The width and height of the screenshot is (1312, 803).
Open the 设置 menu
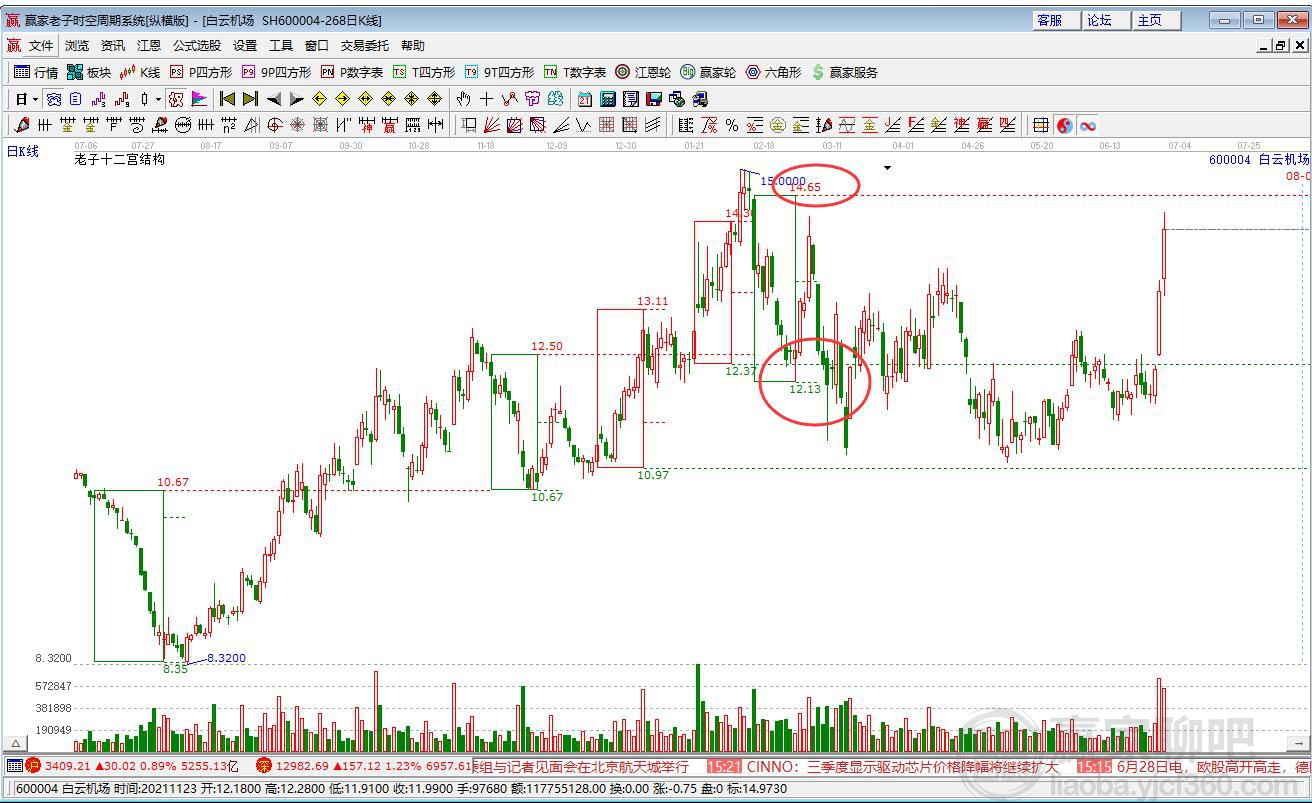[x=245, y=45]
